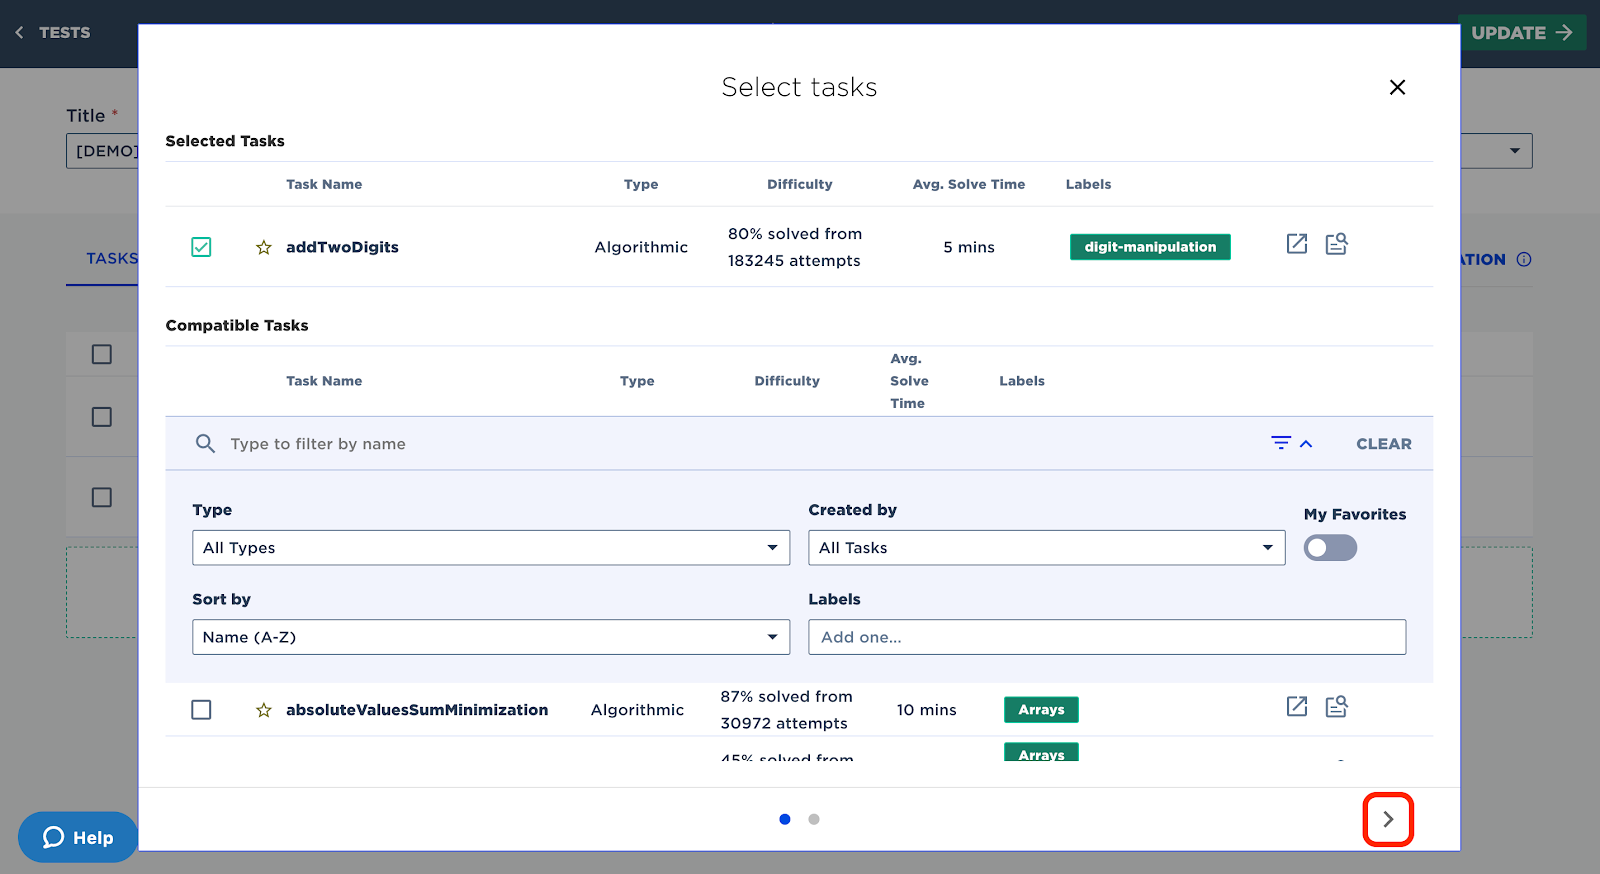Viewport: 1600px width, 874px height.
Task: Tick the third background list checkbox
Action: [x=102, y=497]
